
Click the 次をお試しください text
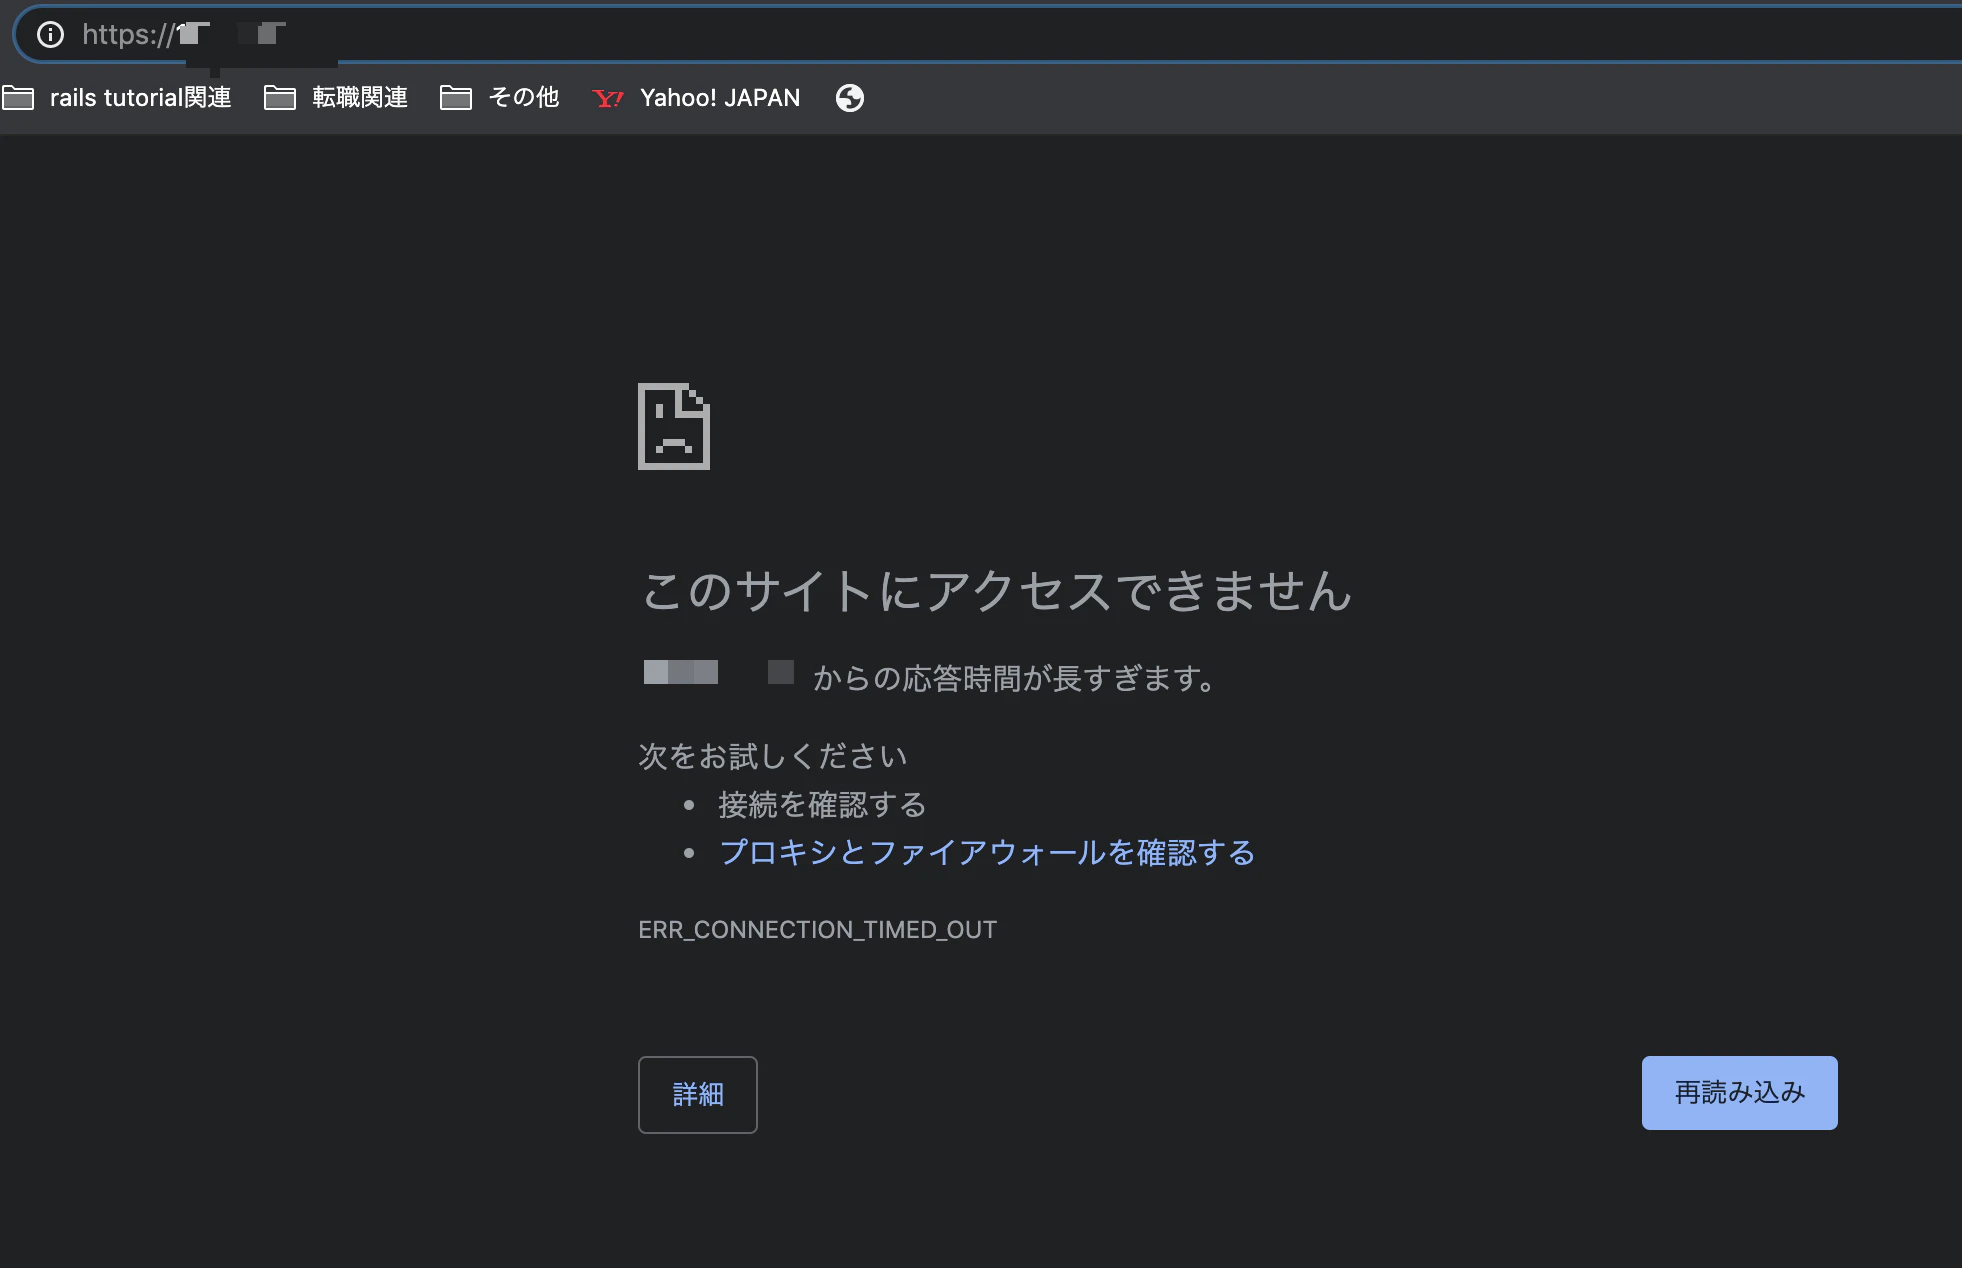773,756
